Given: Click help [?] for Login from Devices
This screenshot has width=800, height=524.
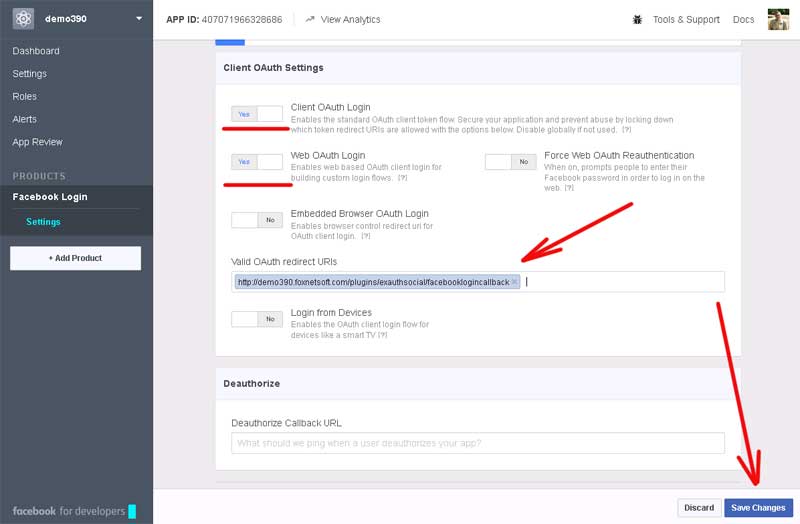Looking at the screenshot, I should tap(382, 335).
